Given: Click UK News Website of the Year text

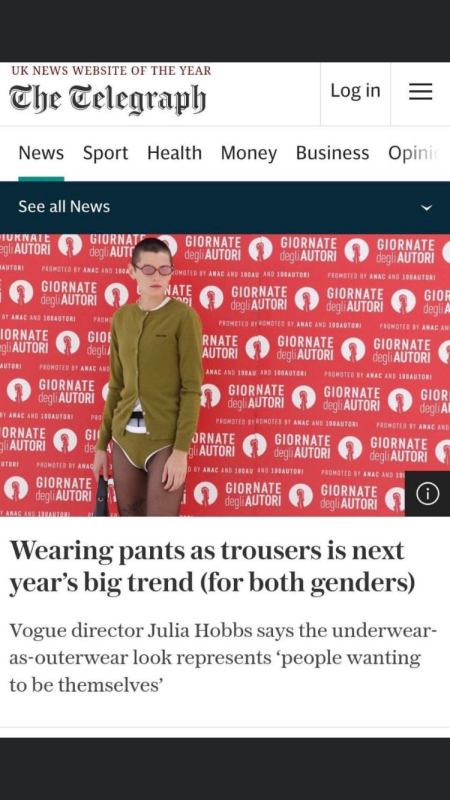Looking at the screenshot, I should [x=110, y=71].
